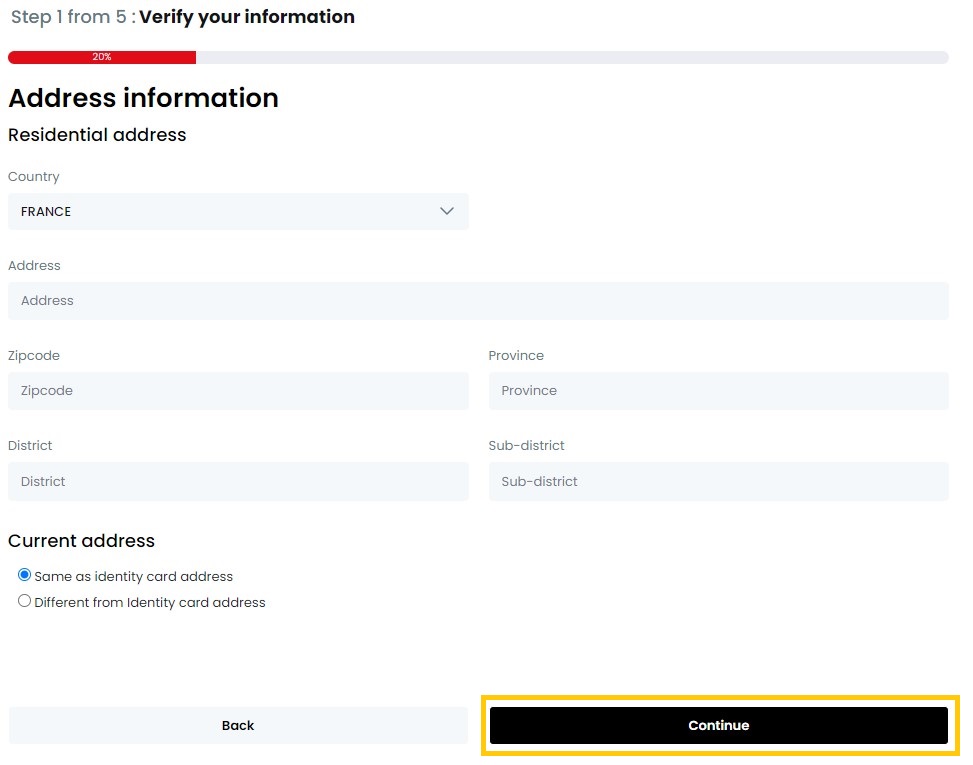Open the Country dropdown chevron

point(446,211)
